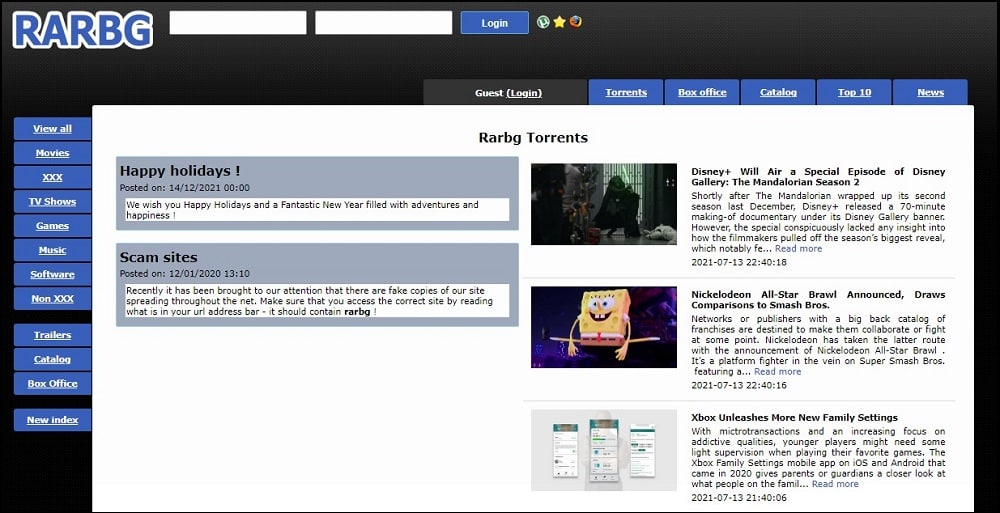
Task: Click Read more on Mandalorian article
Action: click(798, 249)
